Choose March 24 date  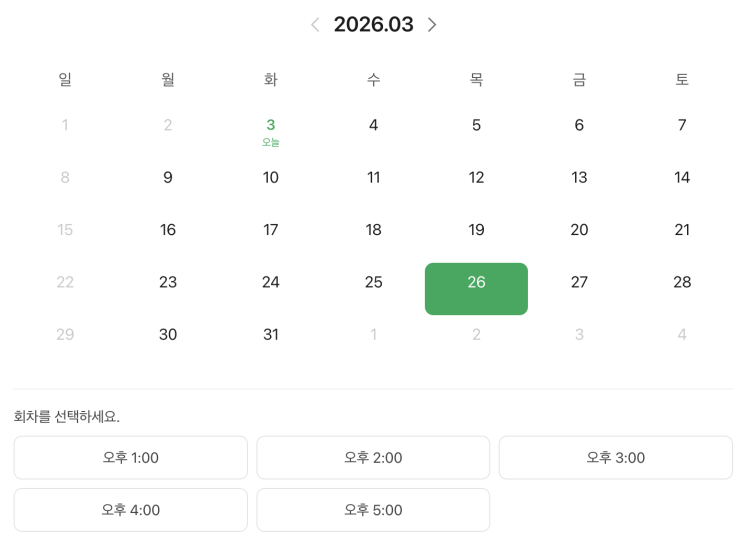click(x=271, y=283)
